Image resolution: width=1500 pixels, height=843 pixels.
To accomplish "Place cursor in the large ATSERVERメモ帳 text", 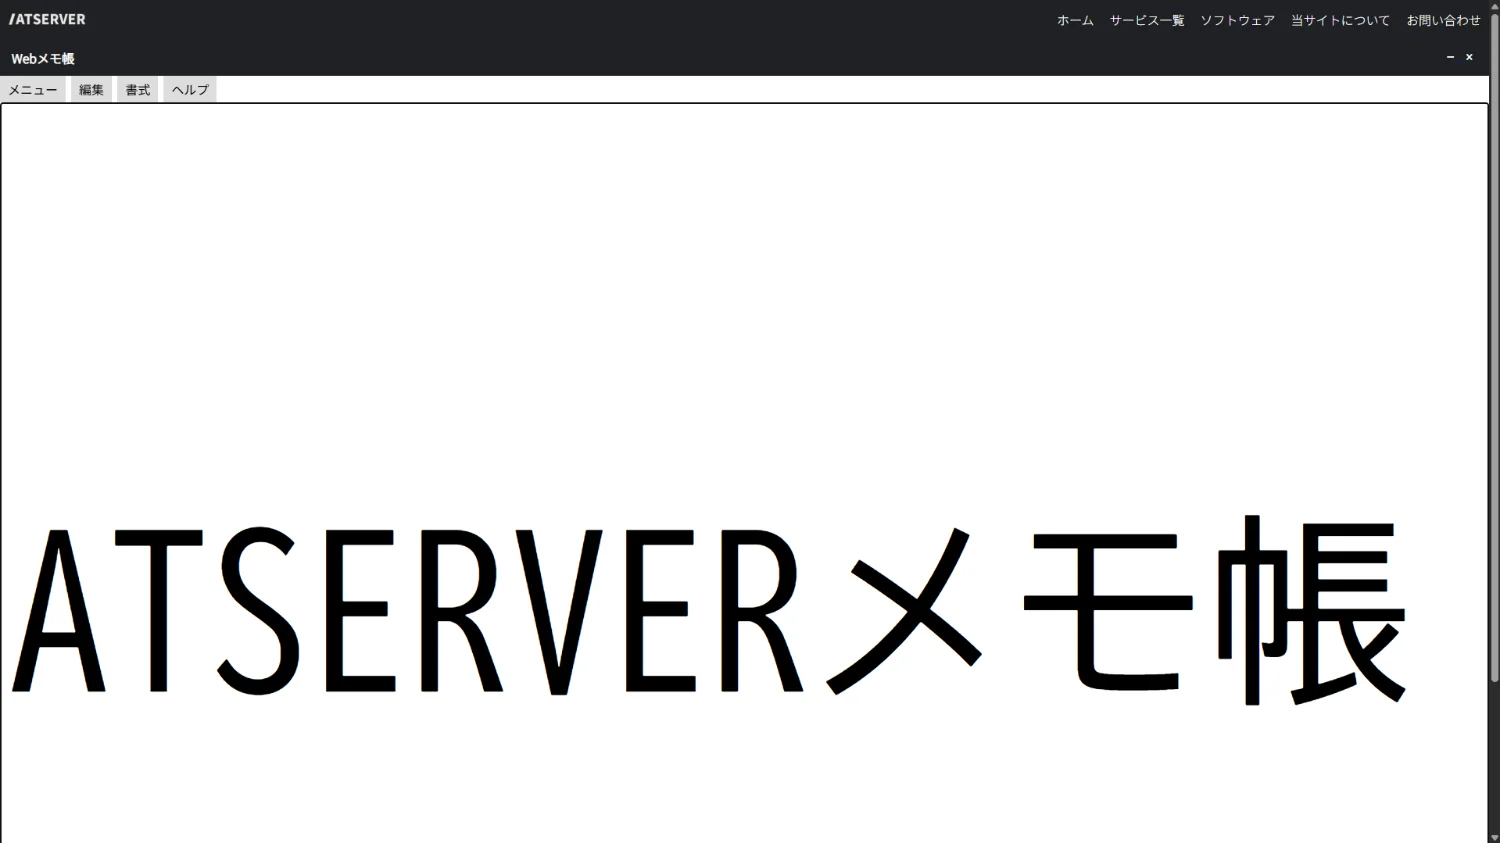I will click(x=700, y=610).
